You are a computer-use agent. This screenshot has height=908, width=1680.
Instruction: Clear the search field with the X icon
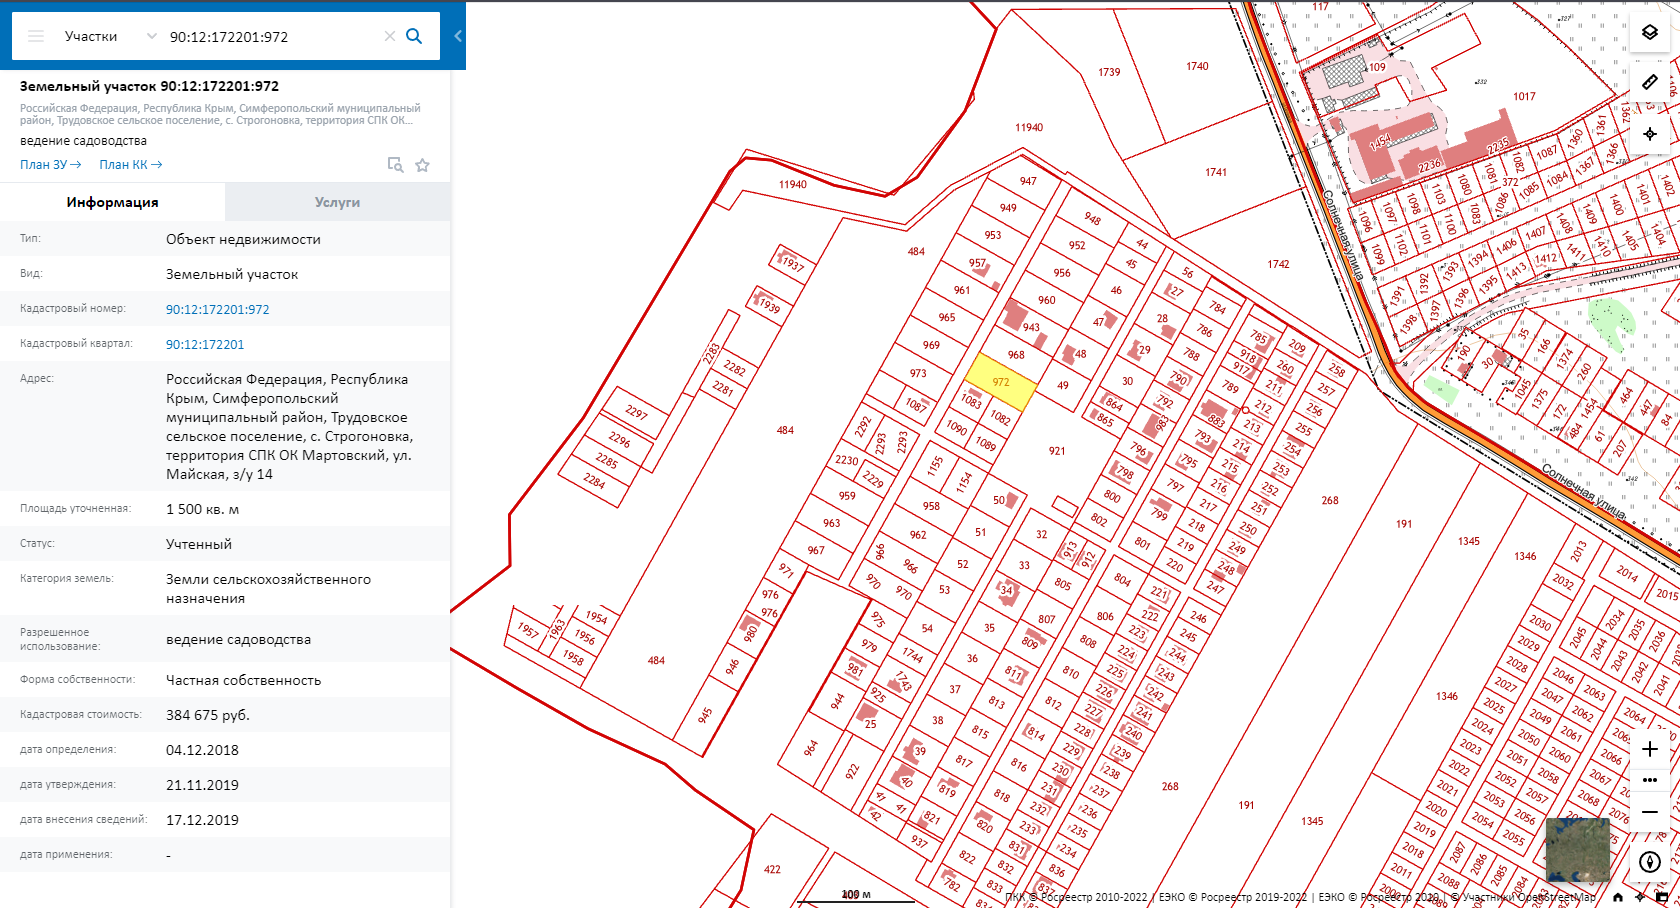coord(390,36)
